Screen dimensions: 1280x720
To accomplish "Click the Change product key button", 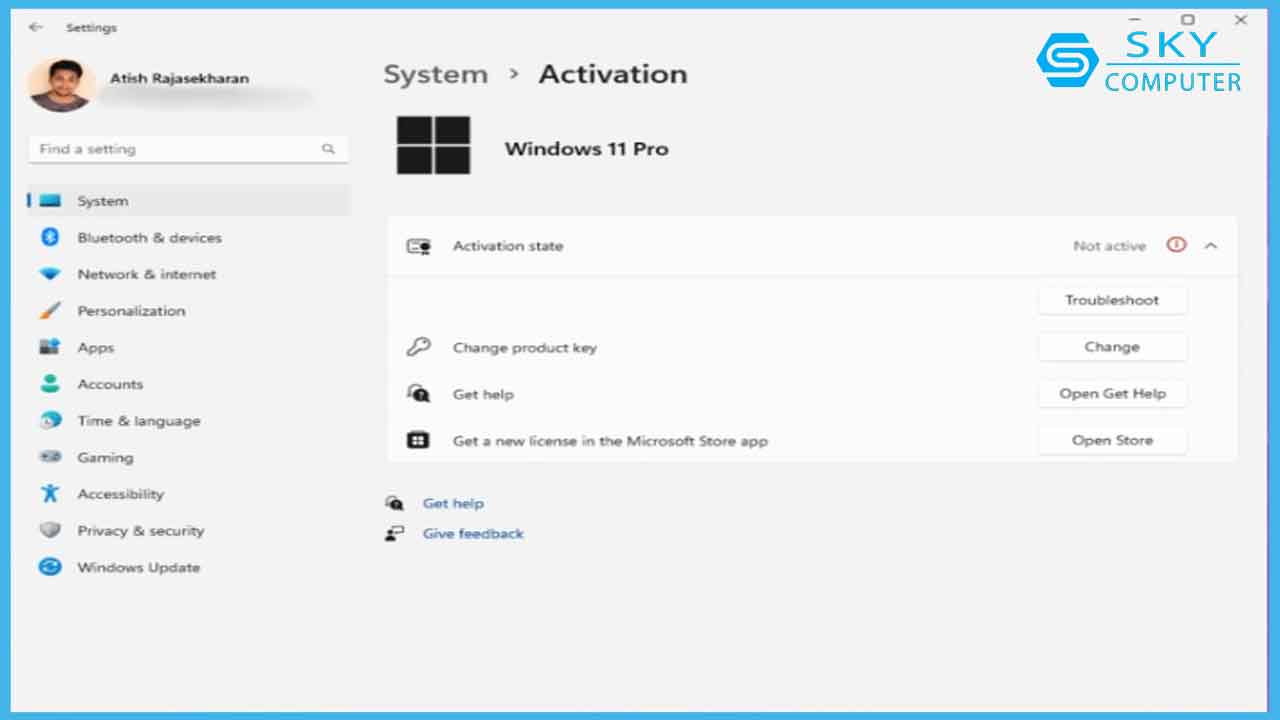I will point(1112,347).
